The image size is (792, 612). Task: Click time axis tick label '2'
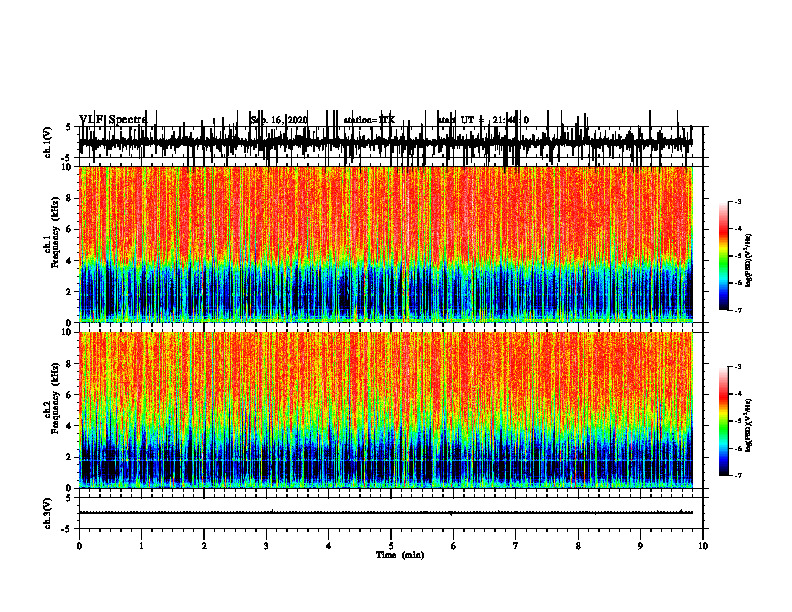(204, 546)
